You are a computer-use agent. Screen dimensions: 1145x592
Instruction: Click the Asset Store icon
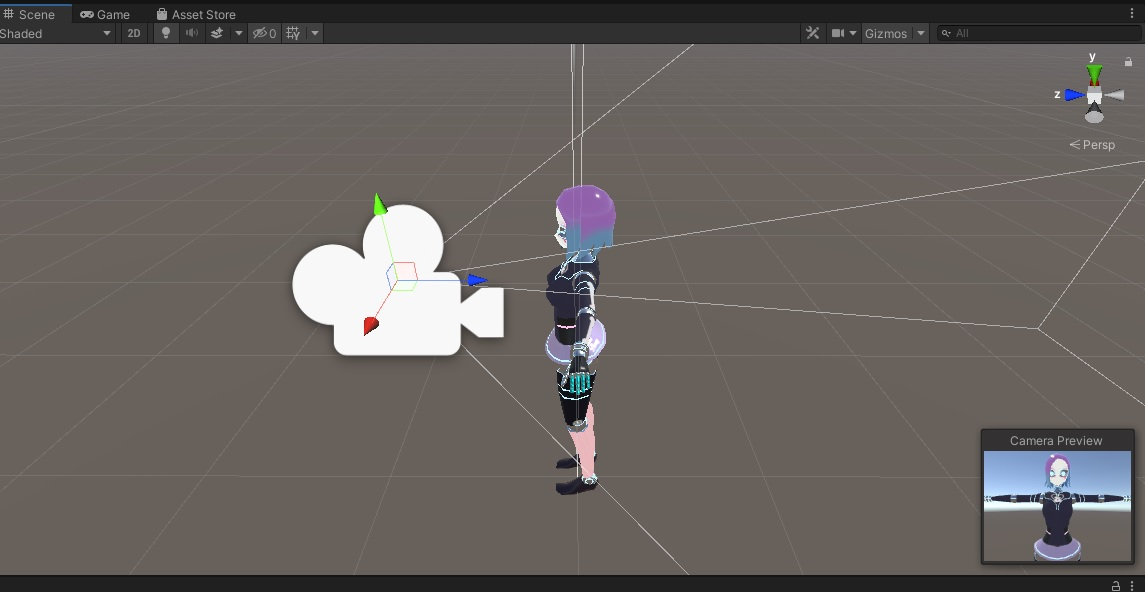pyautogui.click(x=160, y=13)
